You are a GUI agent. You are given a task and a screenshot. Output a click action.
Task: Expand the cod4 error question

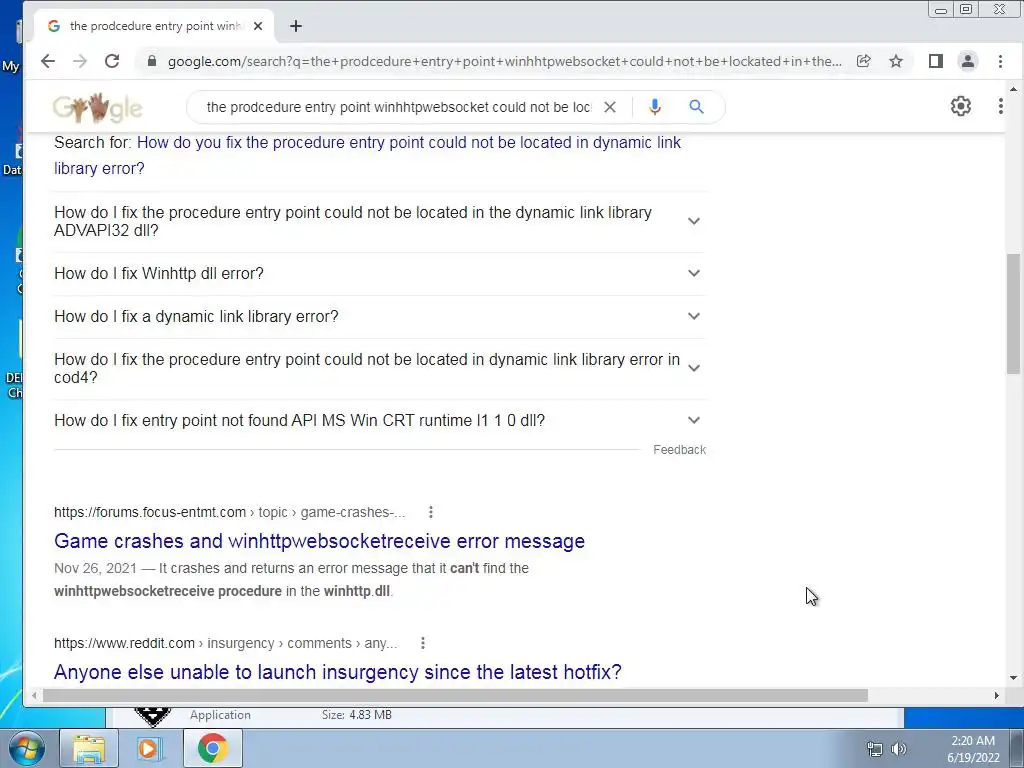coord(379,368)
